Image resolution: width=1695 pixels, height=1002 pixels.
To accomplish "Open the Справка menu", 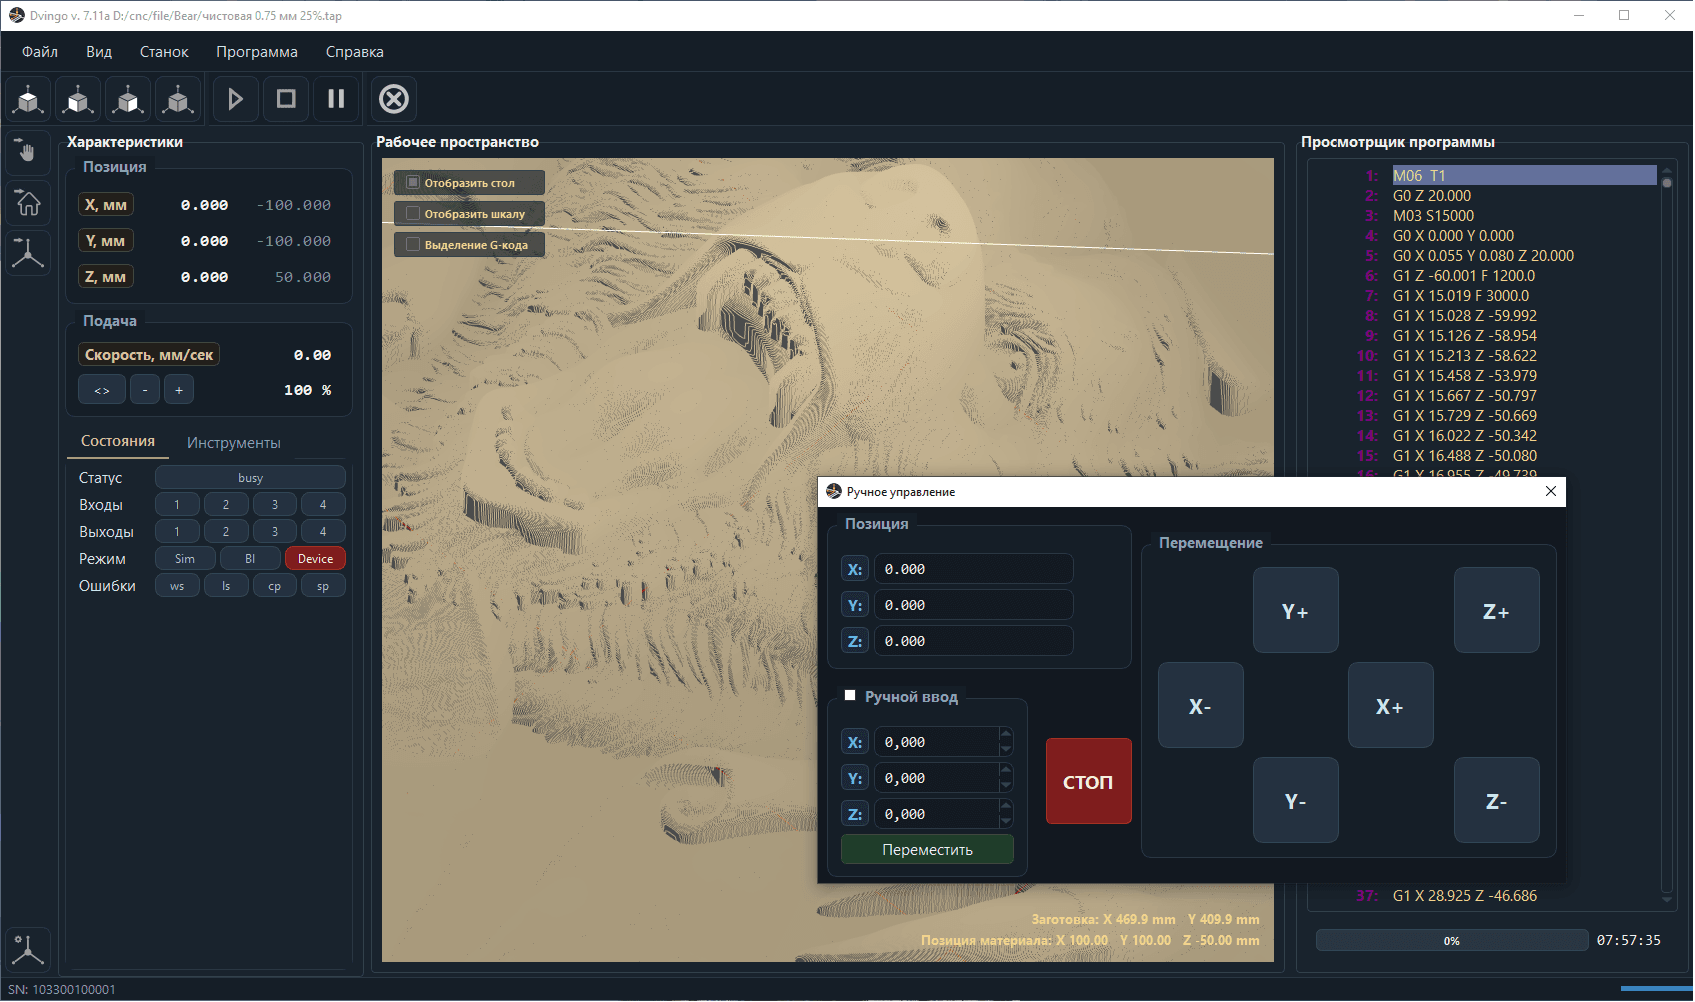I will 355,52.
